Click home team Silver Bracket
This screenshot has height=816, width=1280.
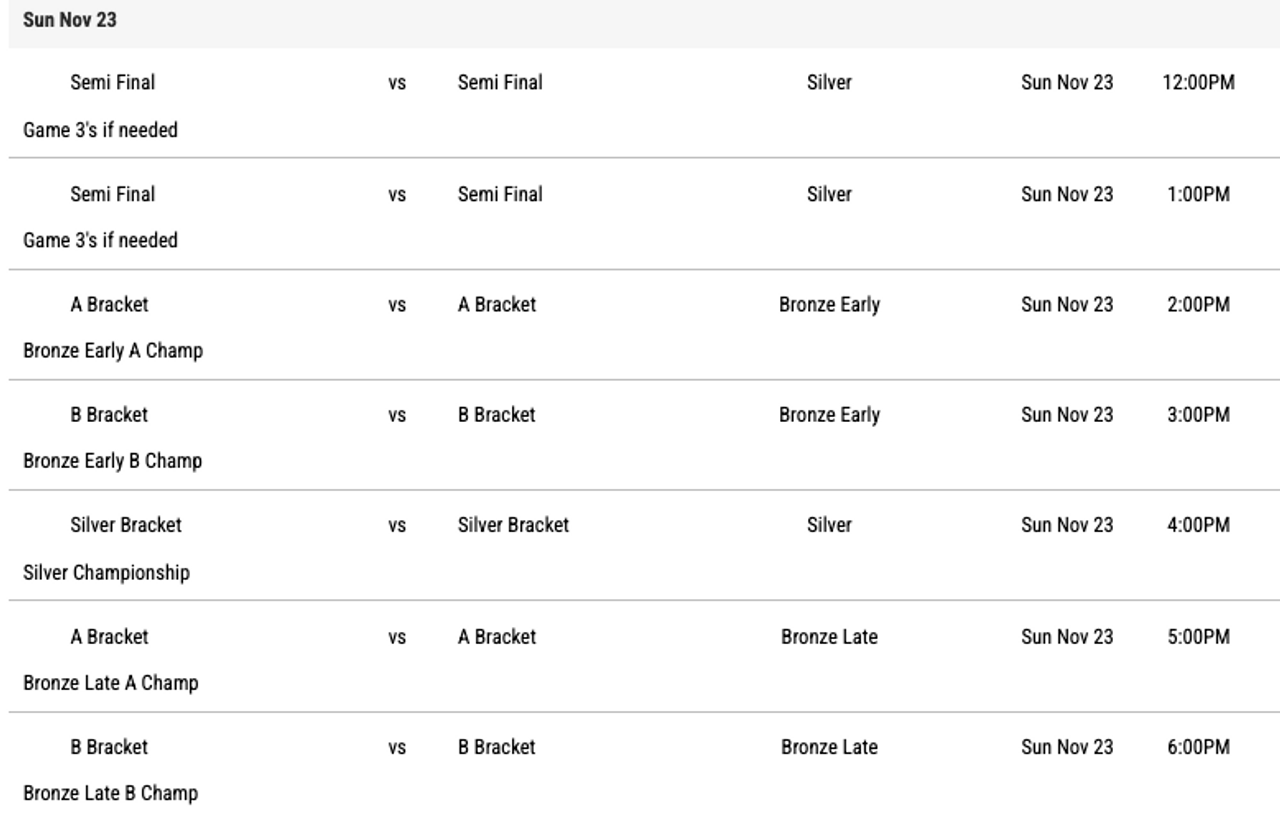click(126, 525)
